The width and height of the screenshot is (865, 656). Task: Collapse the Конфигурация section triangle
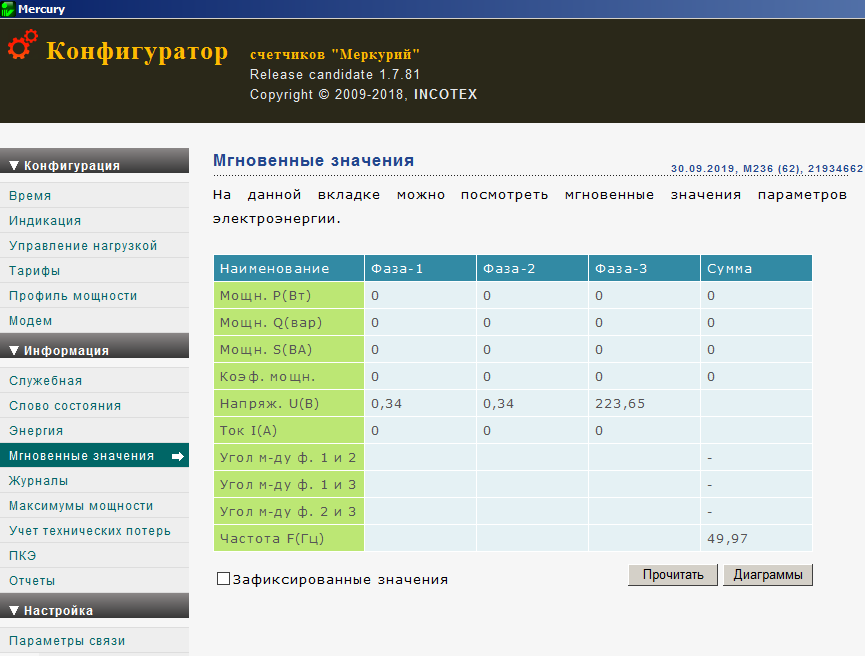click(14, 165)
